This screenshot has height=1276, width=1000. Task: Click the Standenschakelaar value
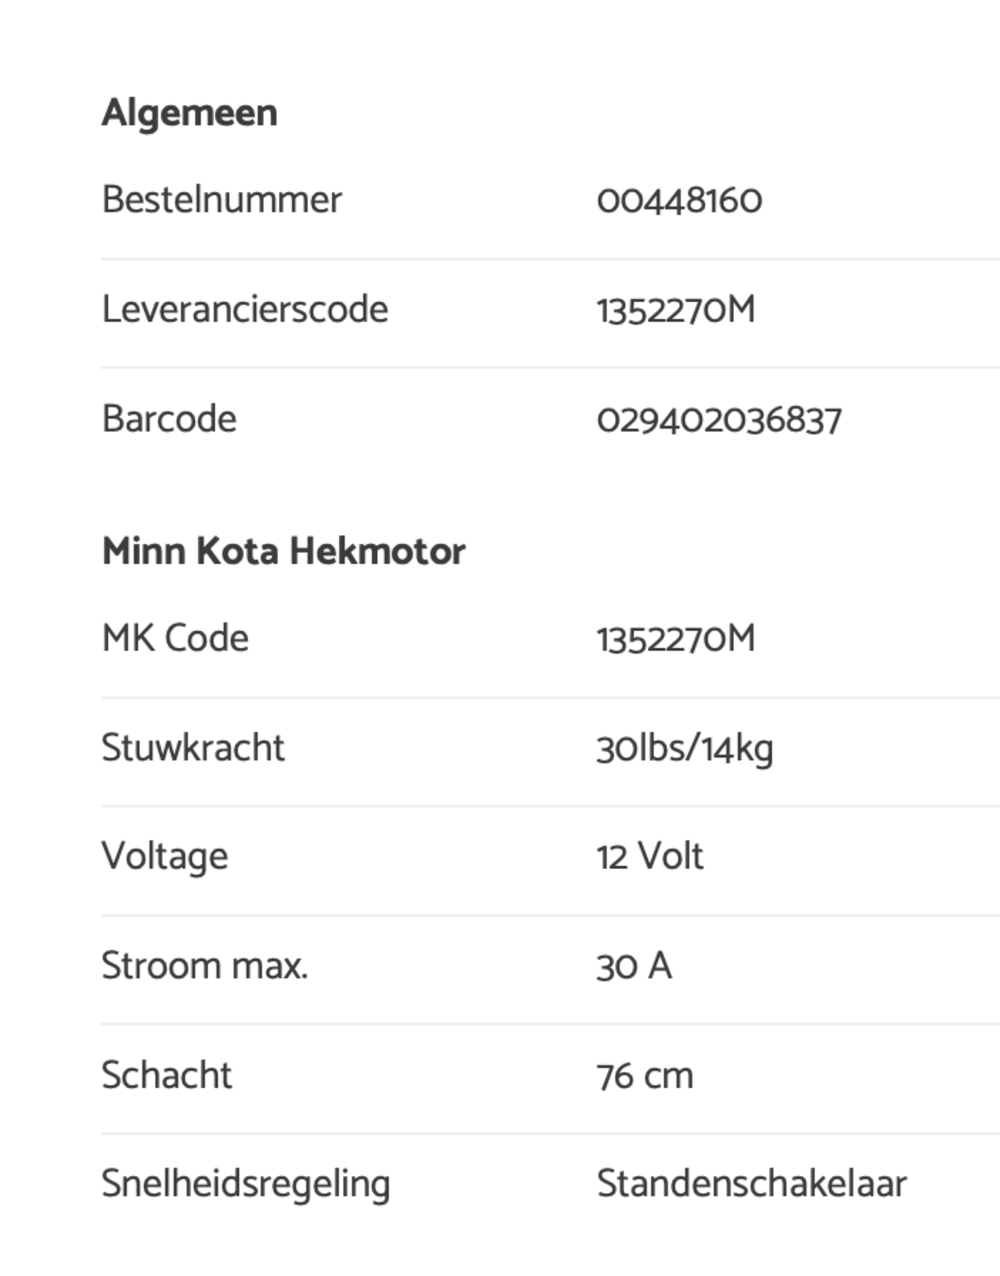pyautogui.click(x=751, y=1184)
